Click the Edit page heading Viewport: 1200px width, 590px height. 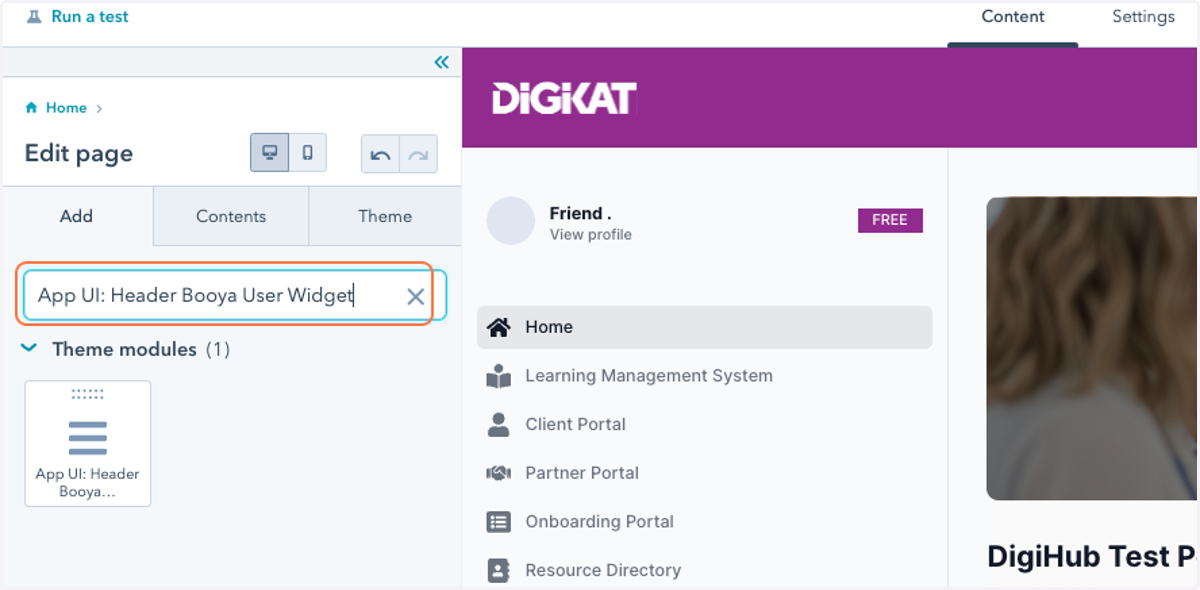point(79,153)
